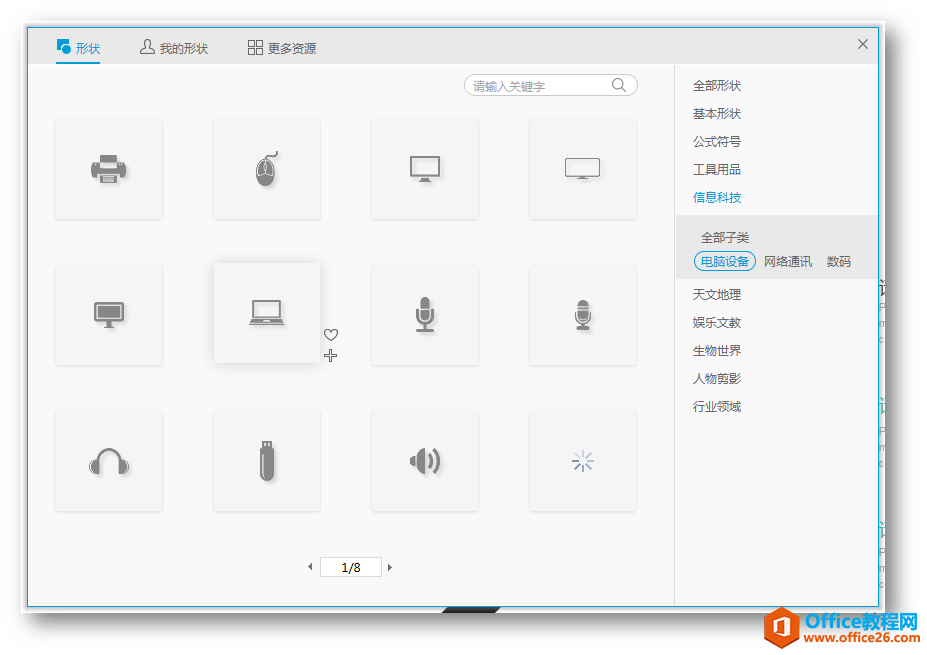Choose the desktop monitor shape

coord(424,168)
